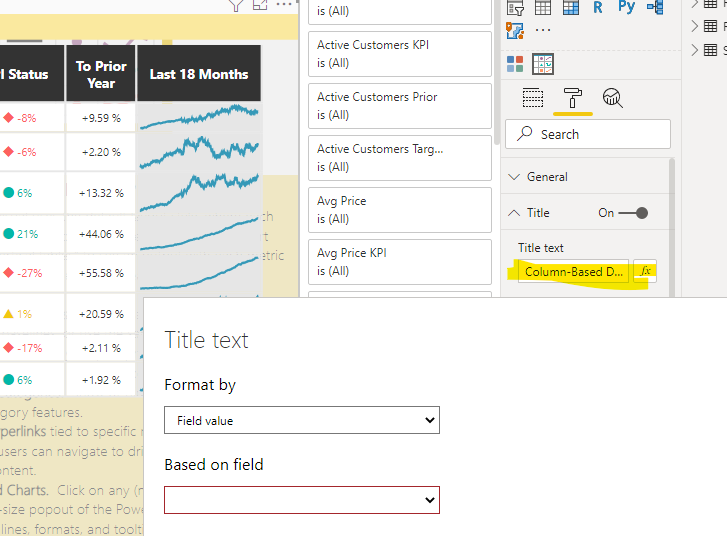This screenshot has width=727, height=536.
Task: Open the Active Customers Prior filter card
Action: click(400, 106)
